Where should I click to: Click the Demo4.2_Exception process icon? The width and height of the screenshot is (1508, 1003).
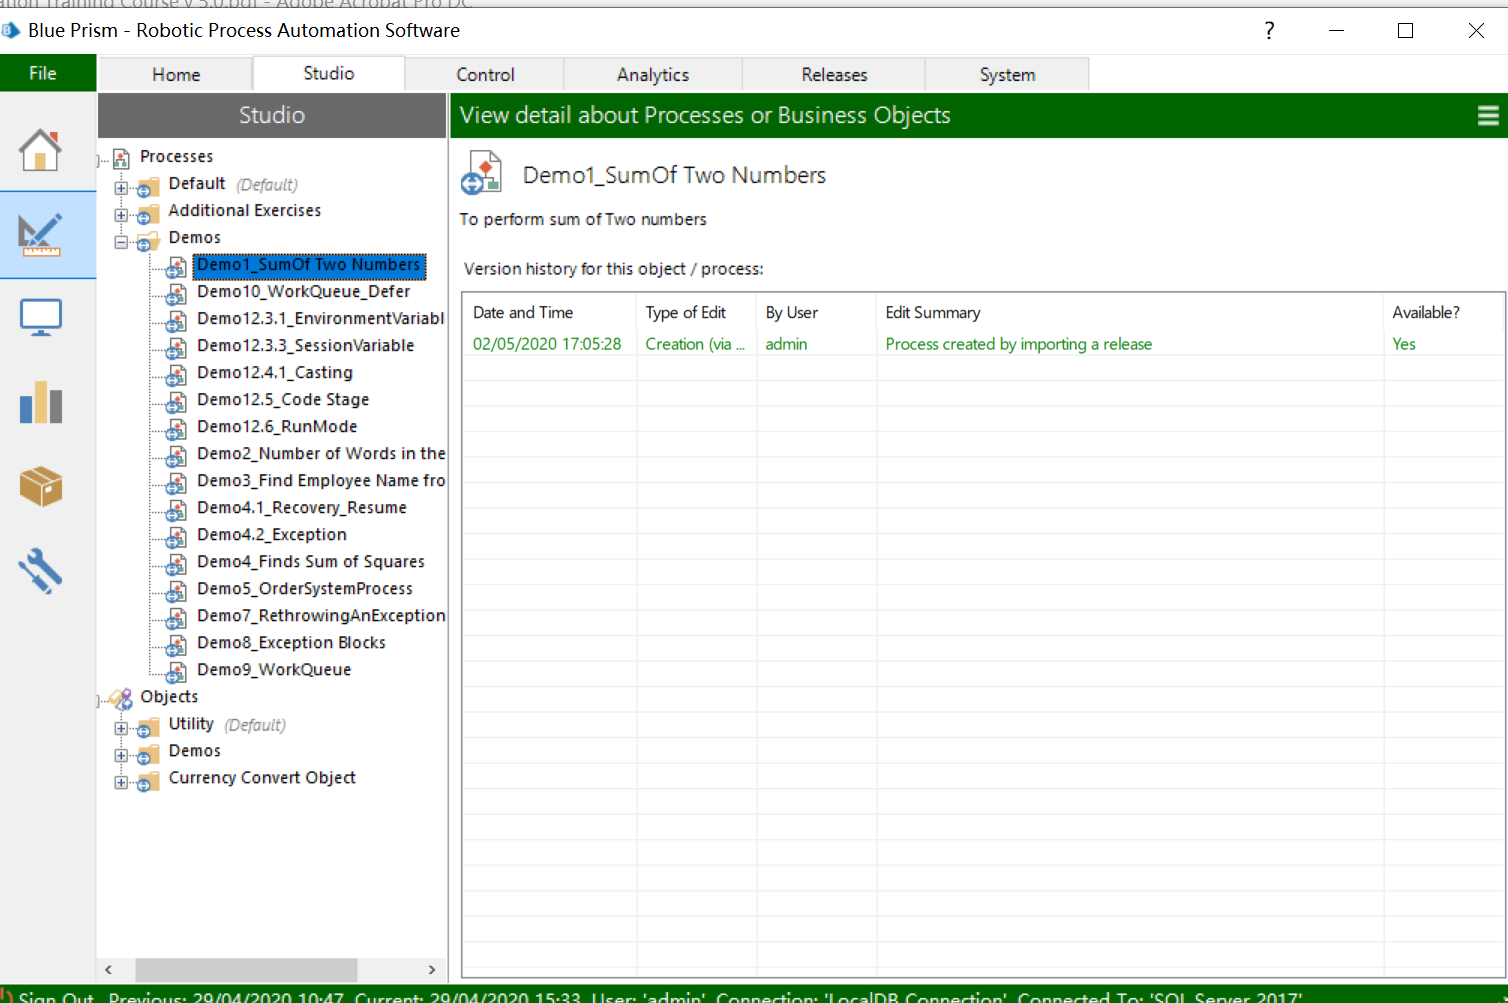[176, 536]
